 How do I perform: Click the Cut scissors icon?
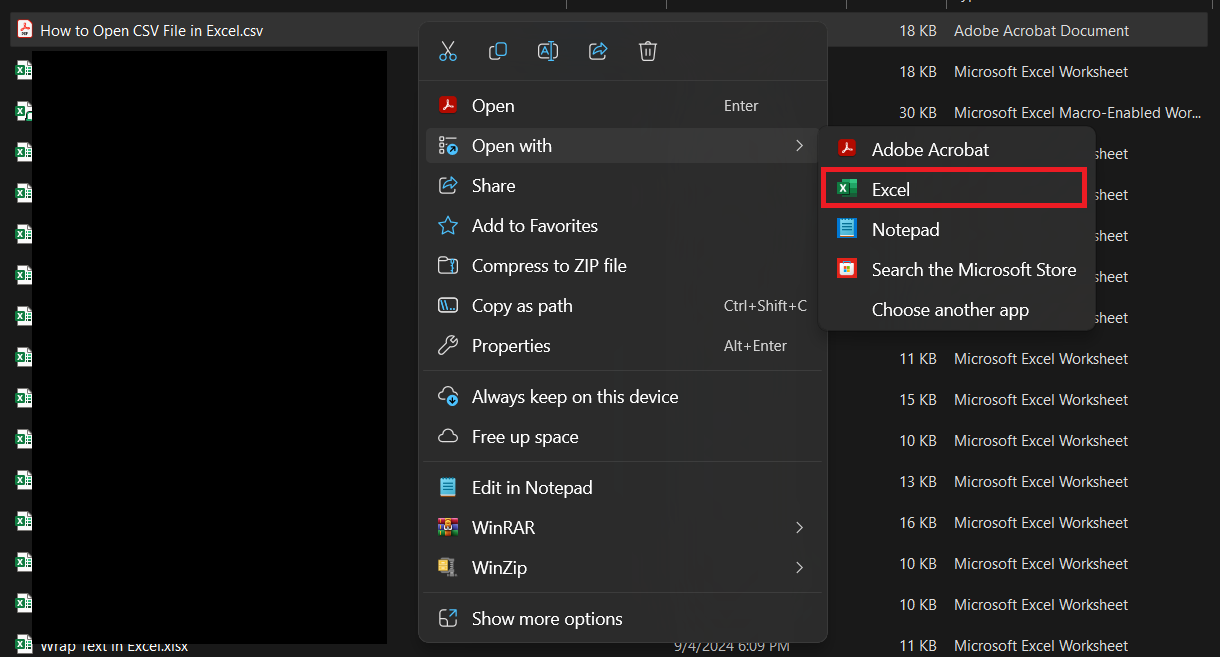click(448, 51)
